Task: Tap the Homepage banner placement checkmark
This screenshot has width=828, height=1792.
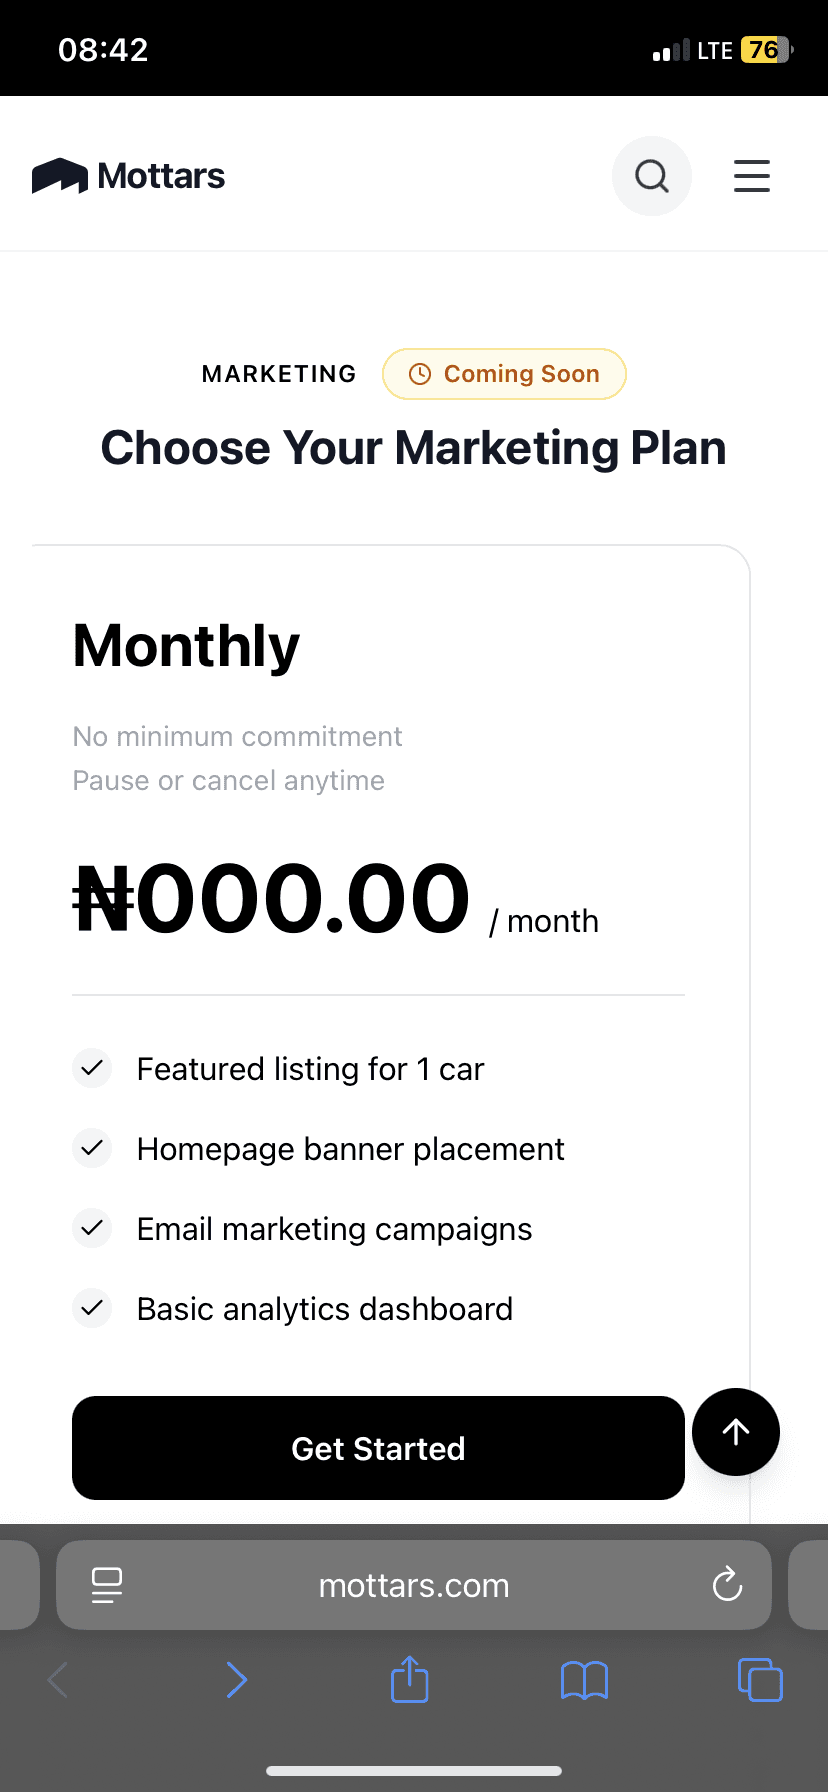Action: pyautogui.click(x=92, y=1148)
